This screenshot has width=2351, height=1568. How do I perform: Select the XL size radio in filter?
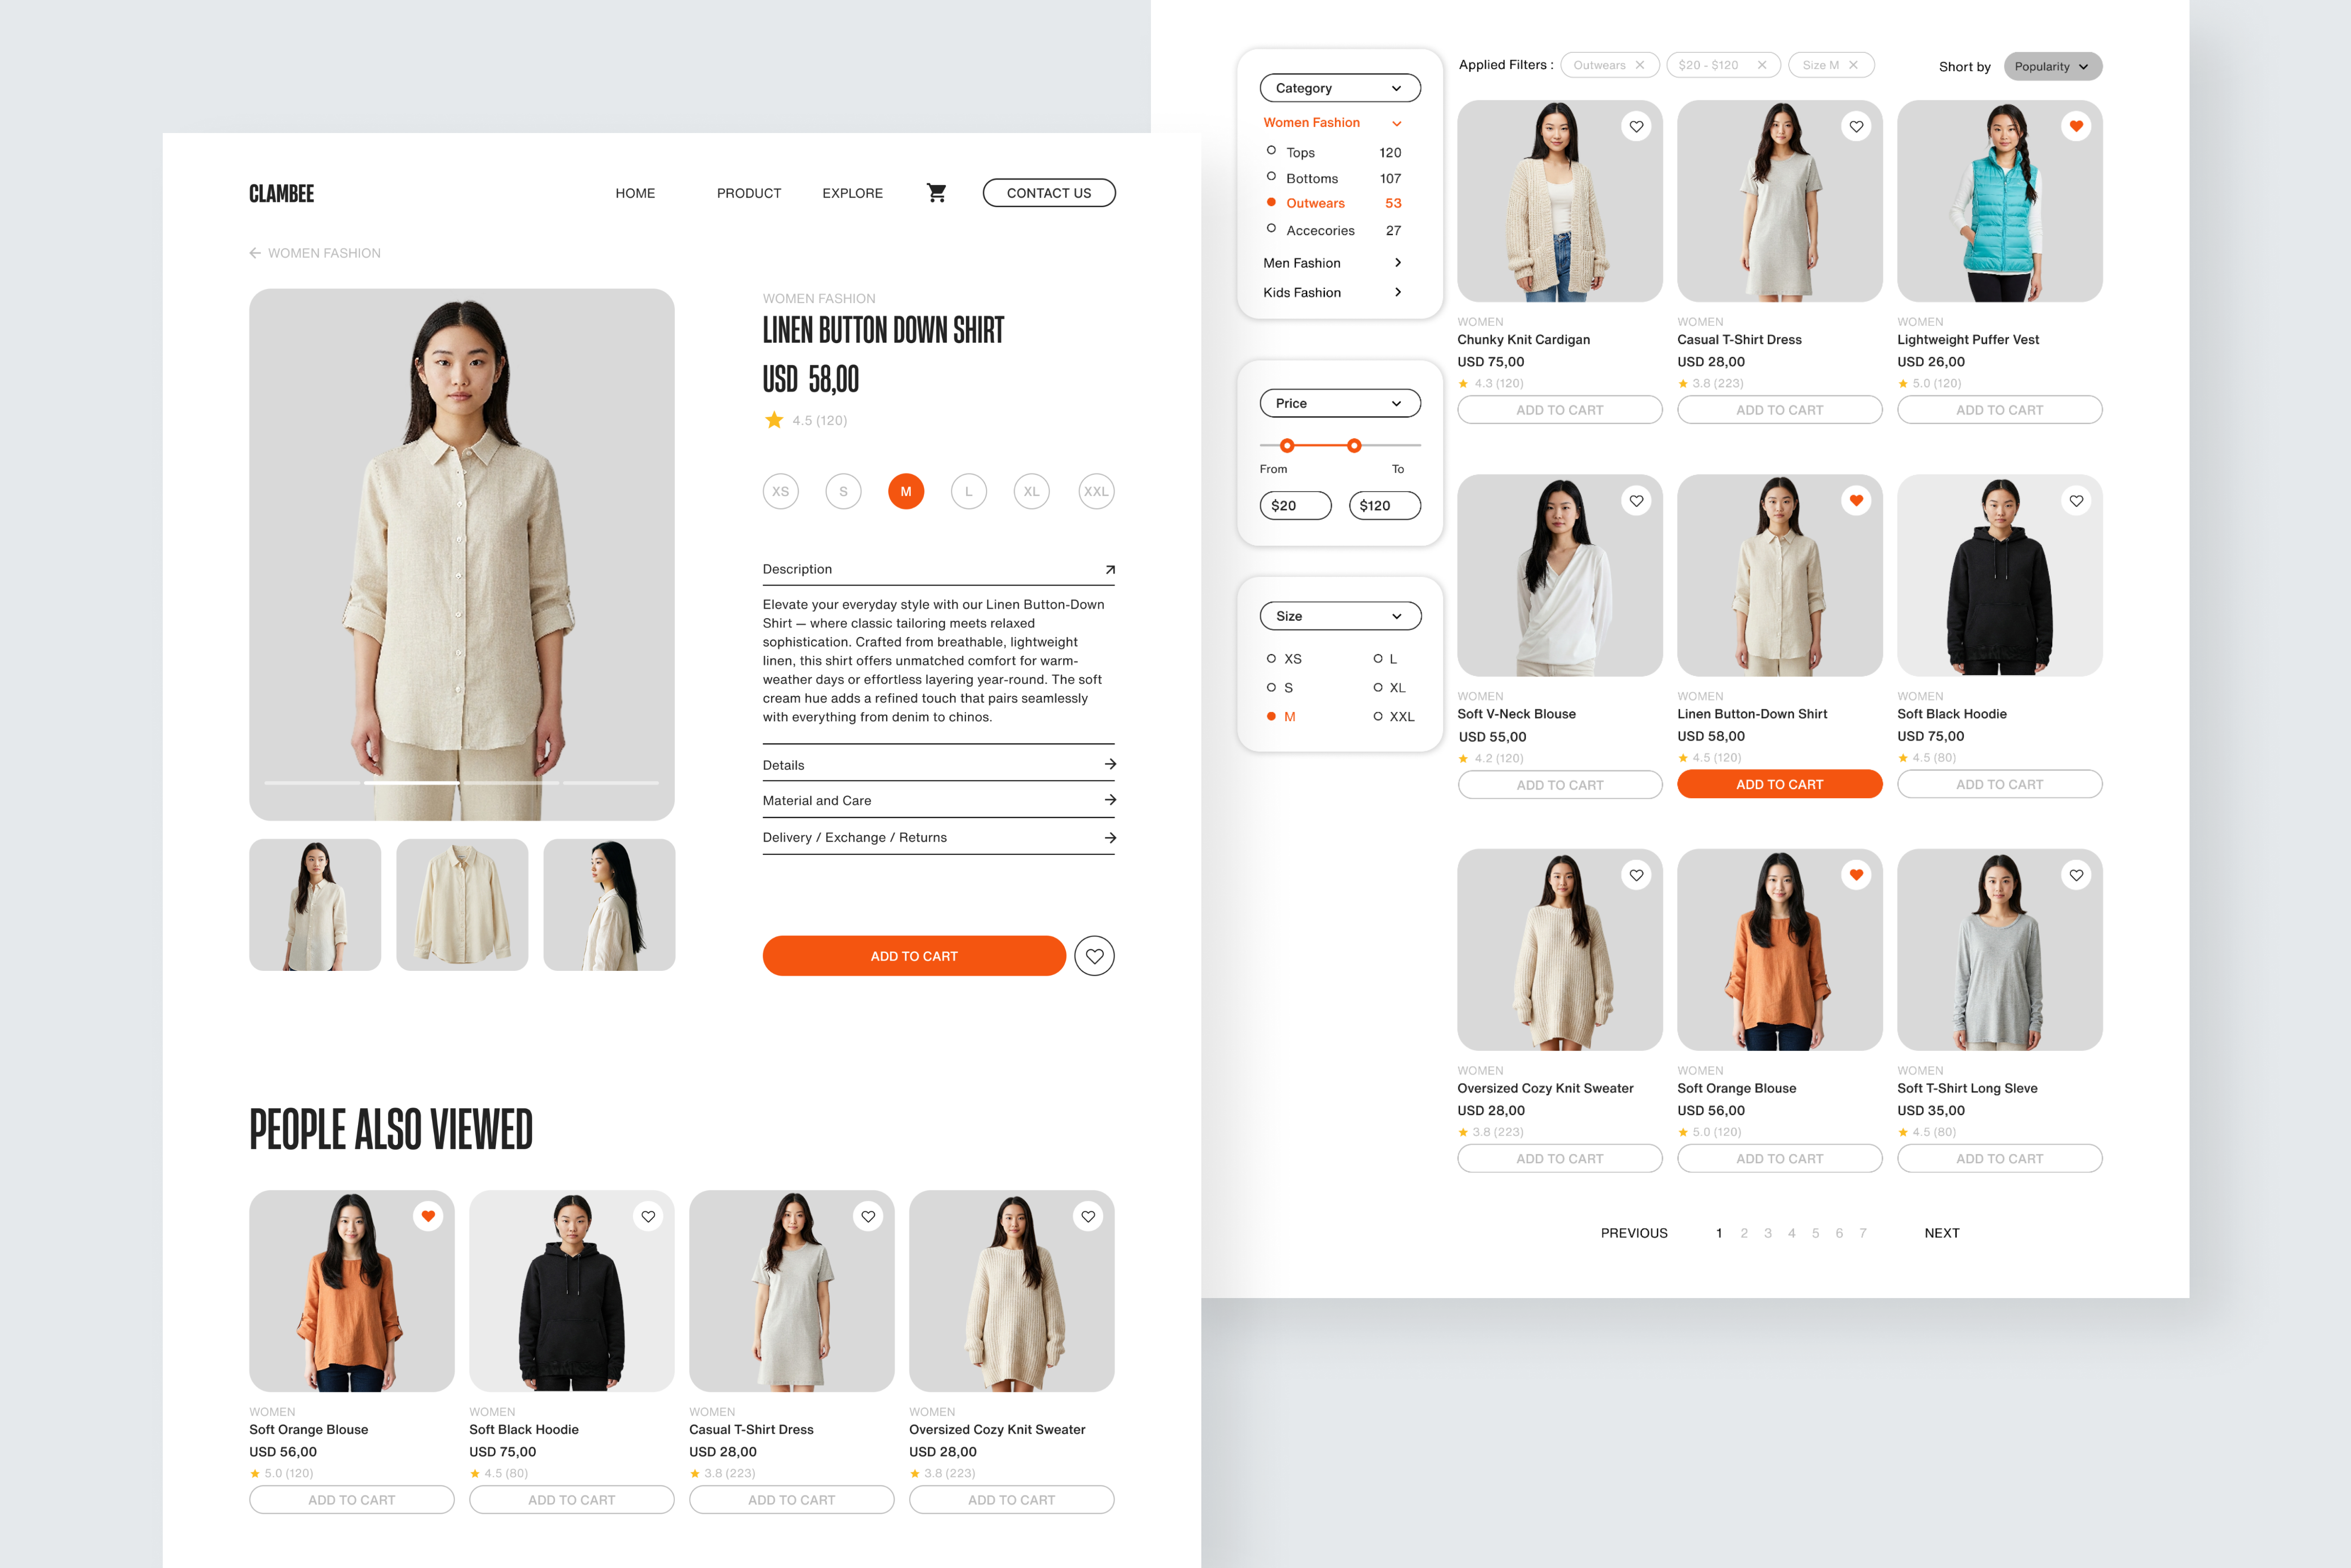(x=1378, y=687)
